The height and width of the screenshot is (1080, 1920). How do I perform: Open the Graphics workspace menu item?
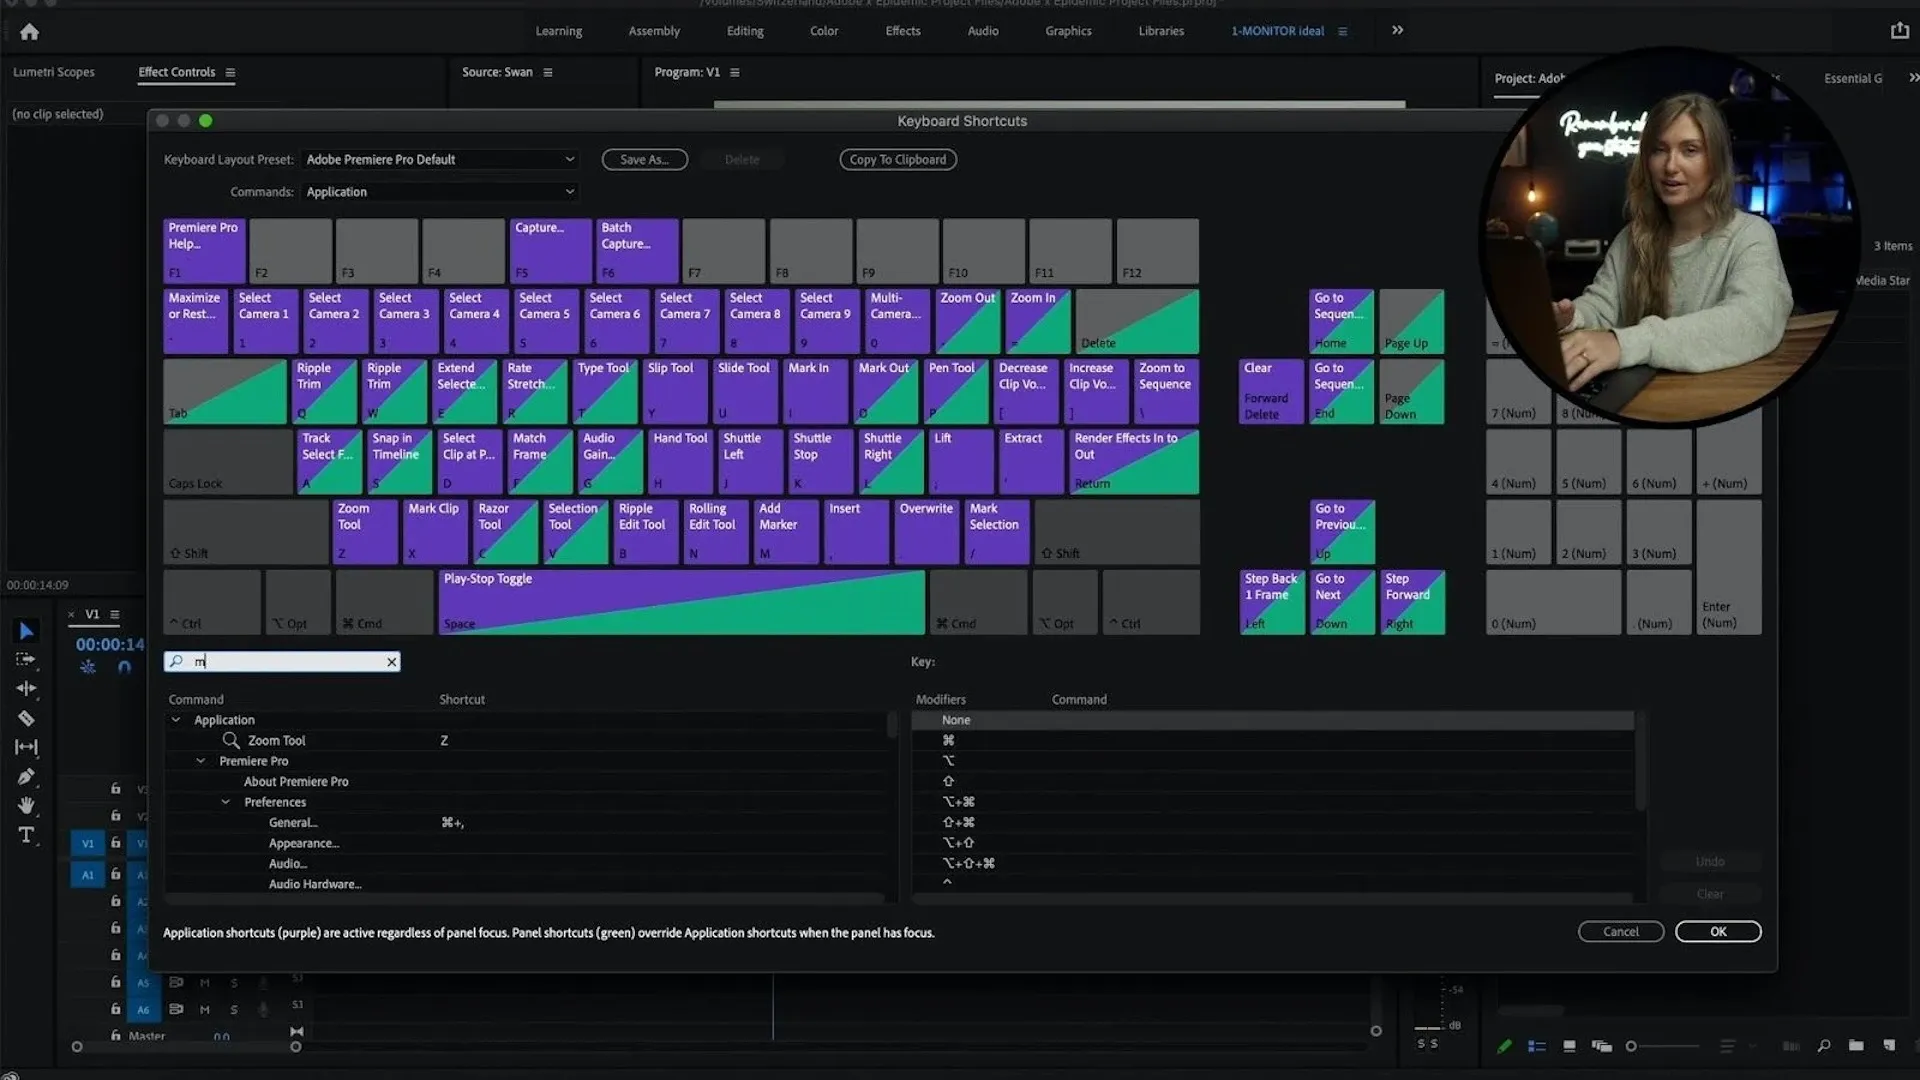point(1068,31)
